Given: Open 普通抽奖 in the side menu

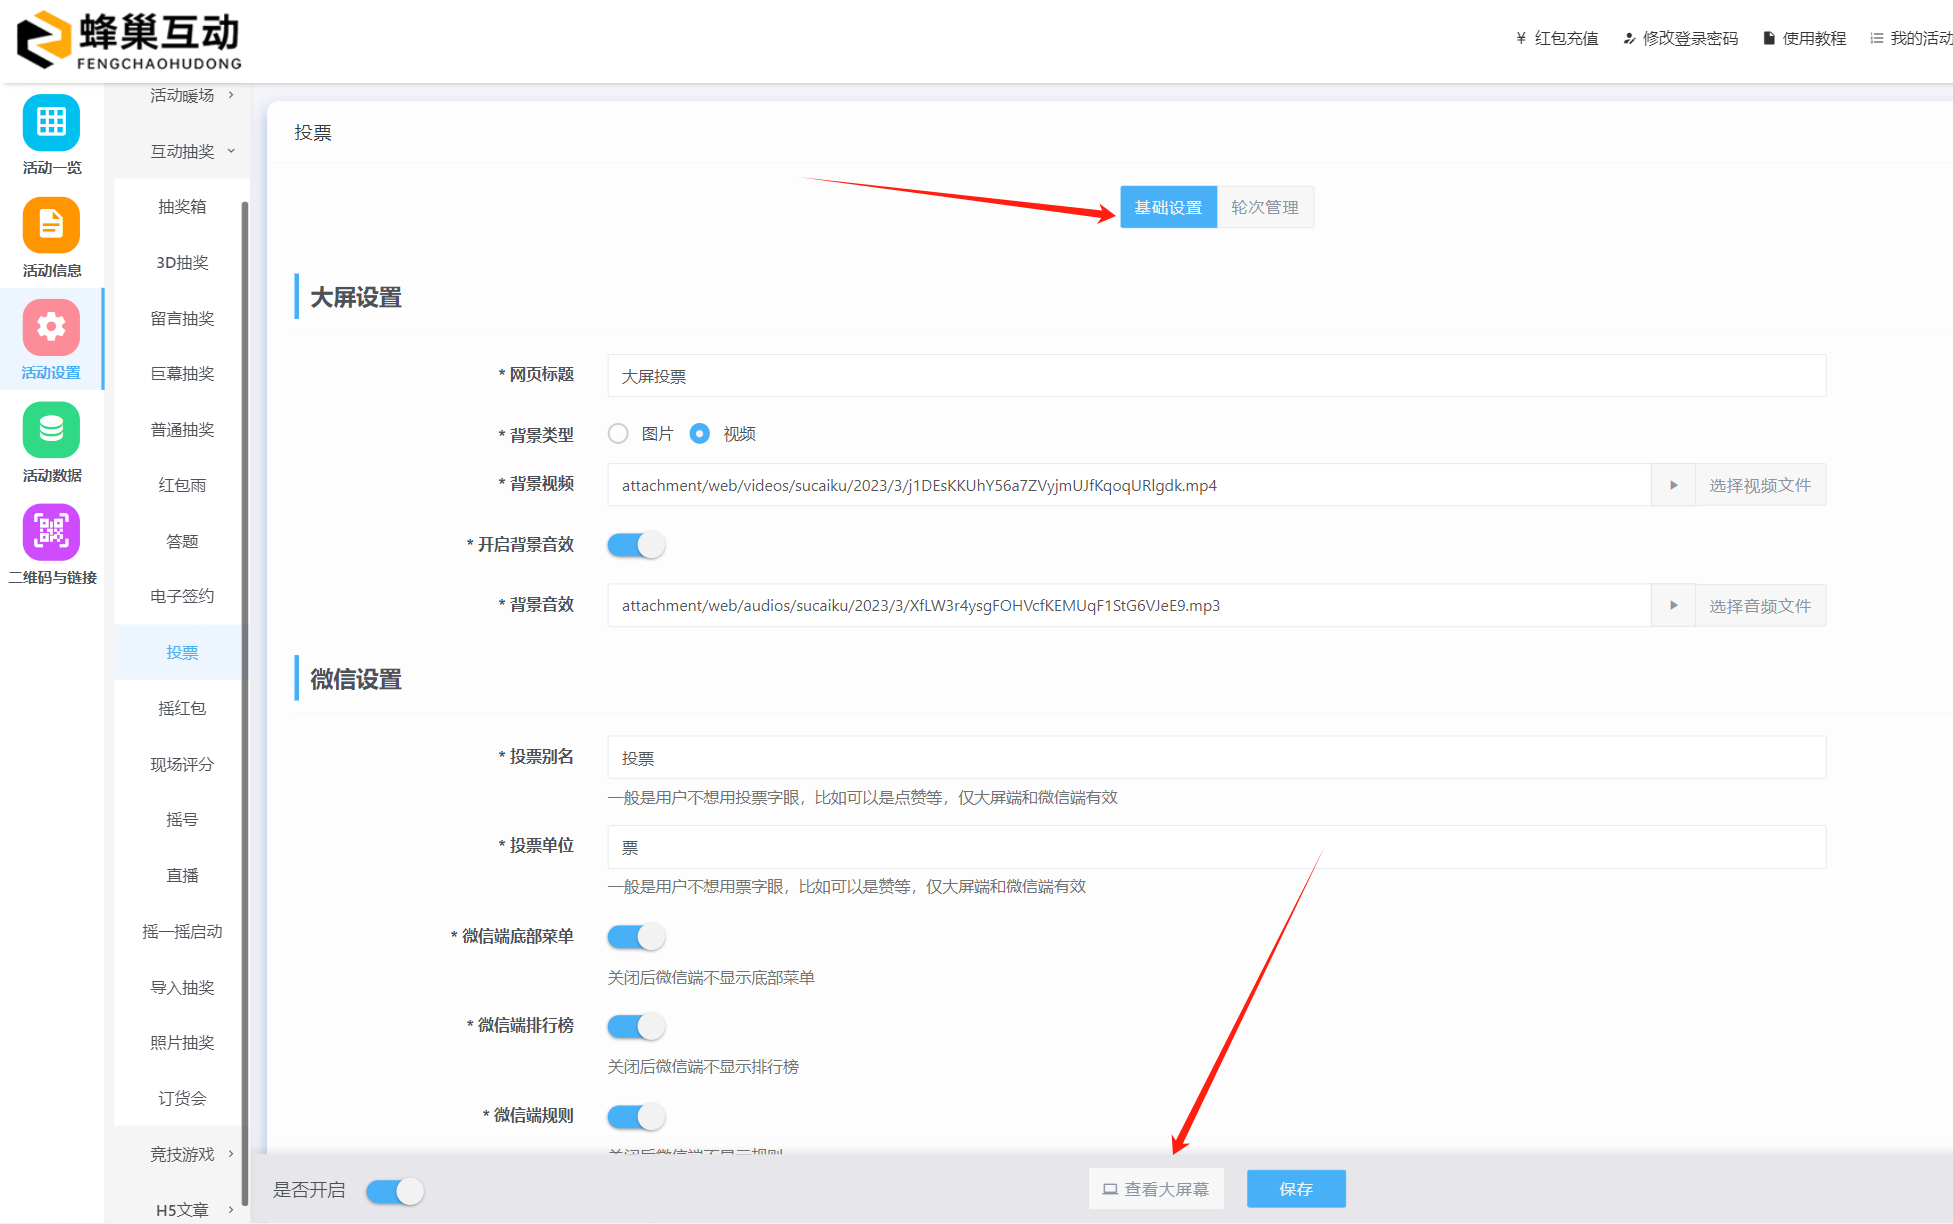Looking at the screenshot, I should point(182,430).
